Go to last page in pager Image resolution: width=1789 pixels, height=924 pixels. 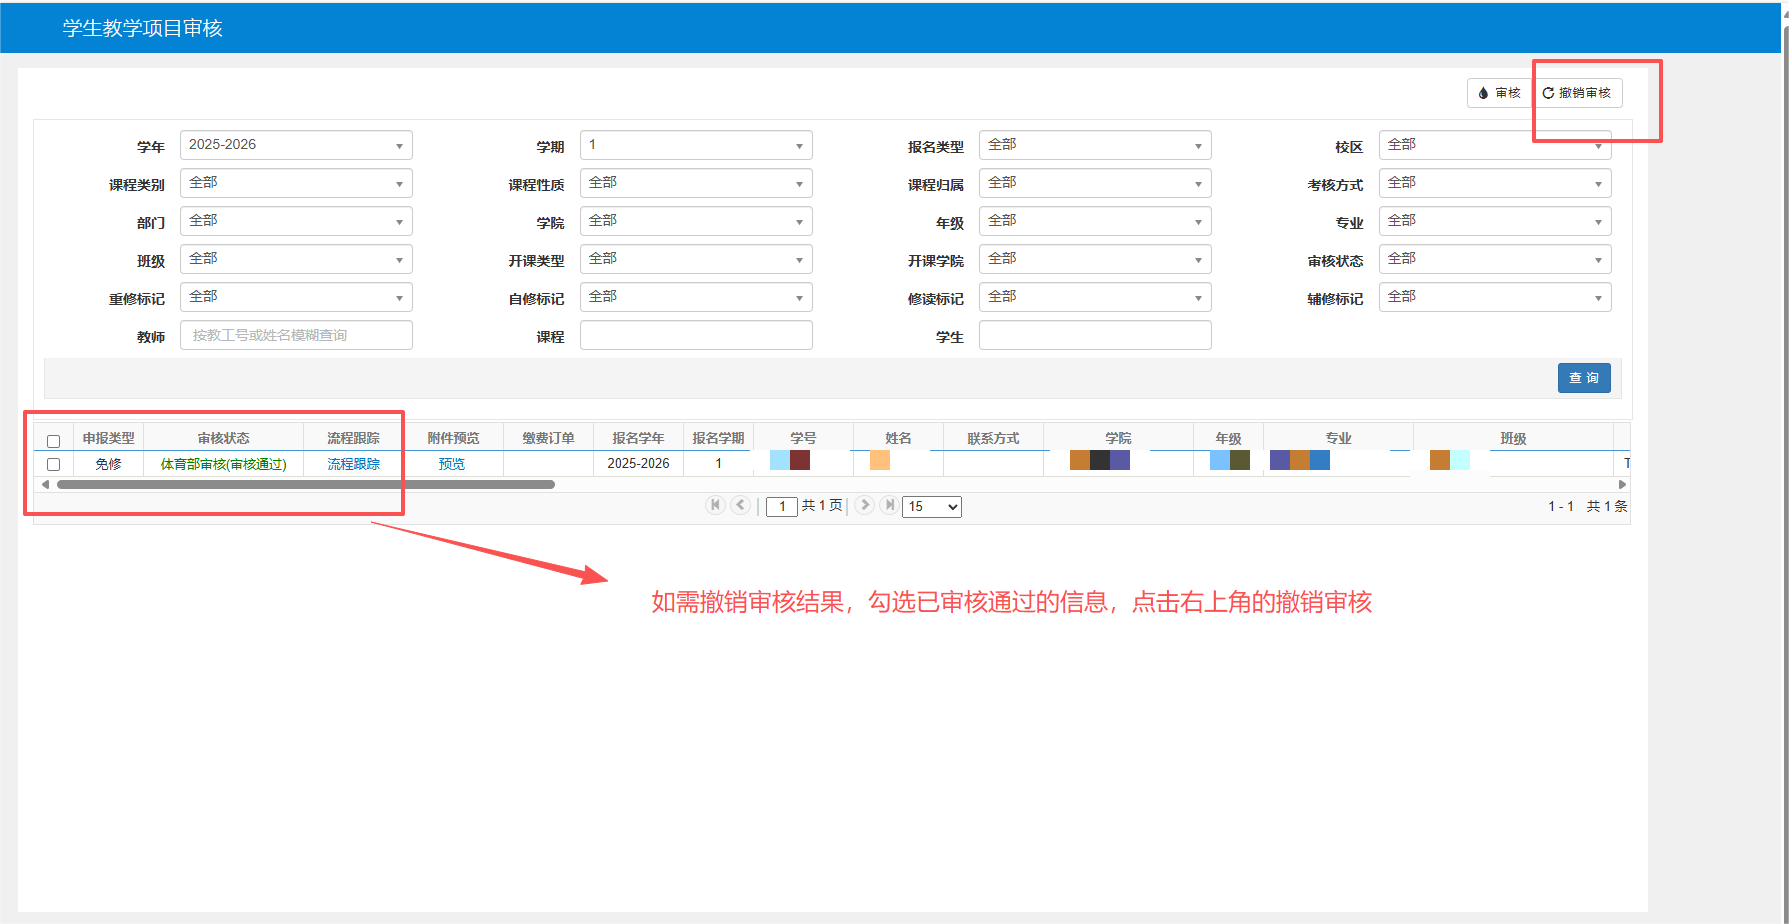point(889,505)
